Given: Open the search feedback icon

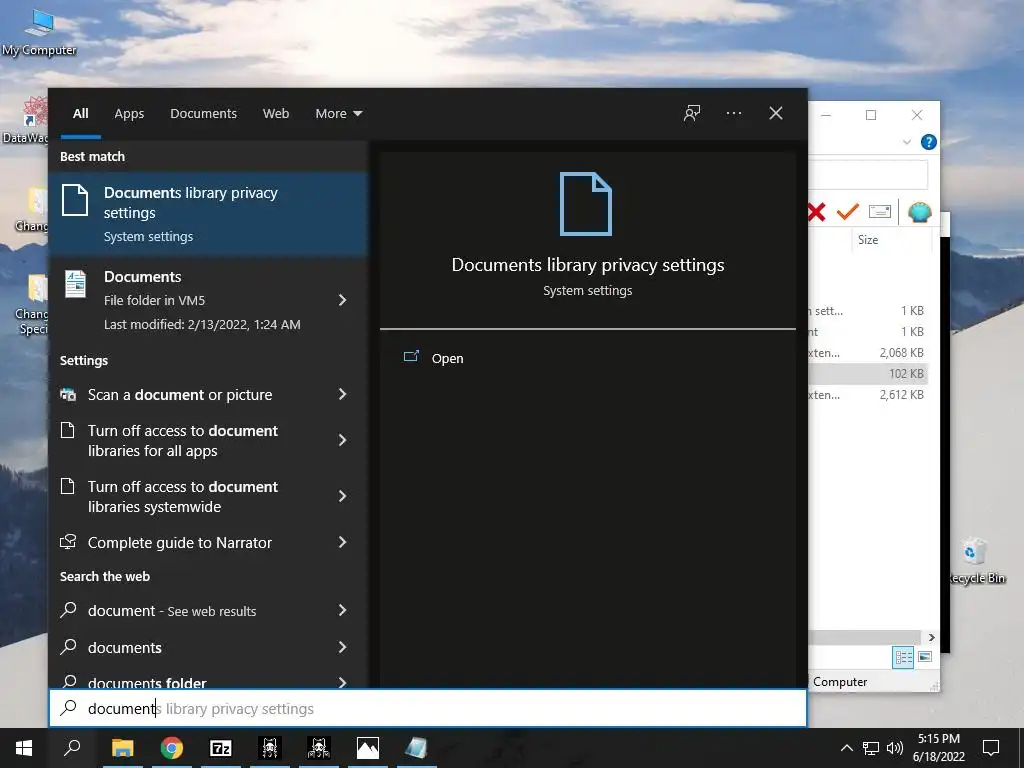Looking at the screenshot, I should pyautogui.click(x=692, y=114).
